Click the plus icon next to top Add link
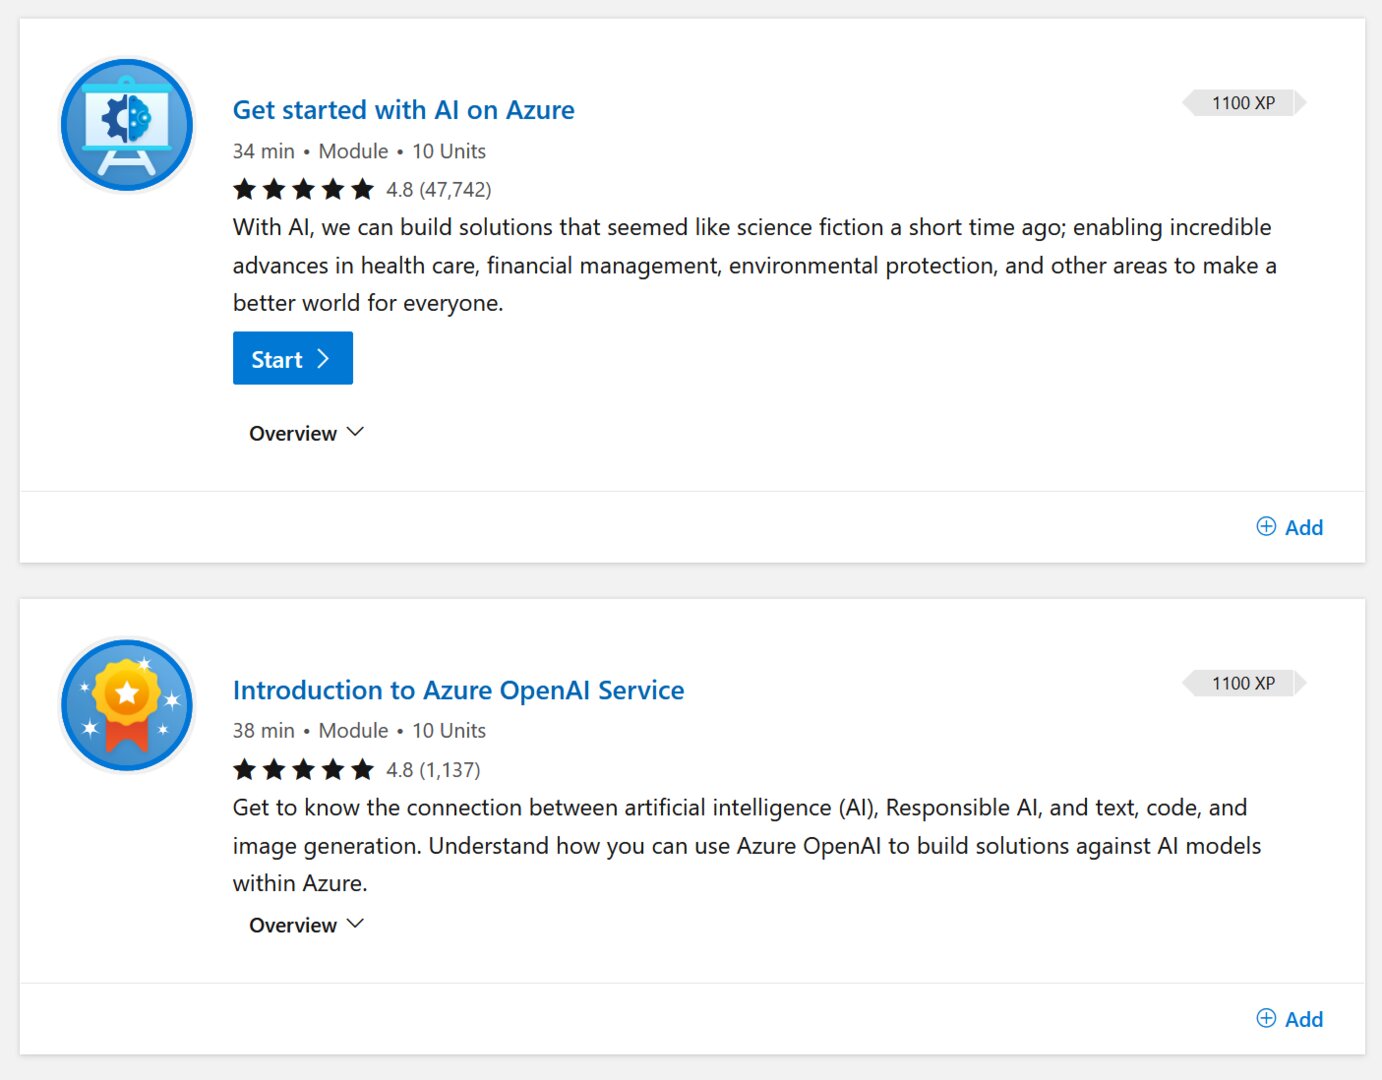The image size is (1382, 1080). (x=1266, y=525)
